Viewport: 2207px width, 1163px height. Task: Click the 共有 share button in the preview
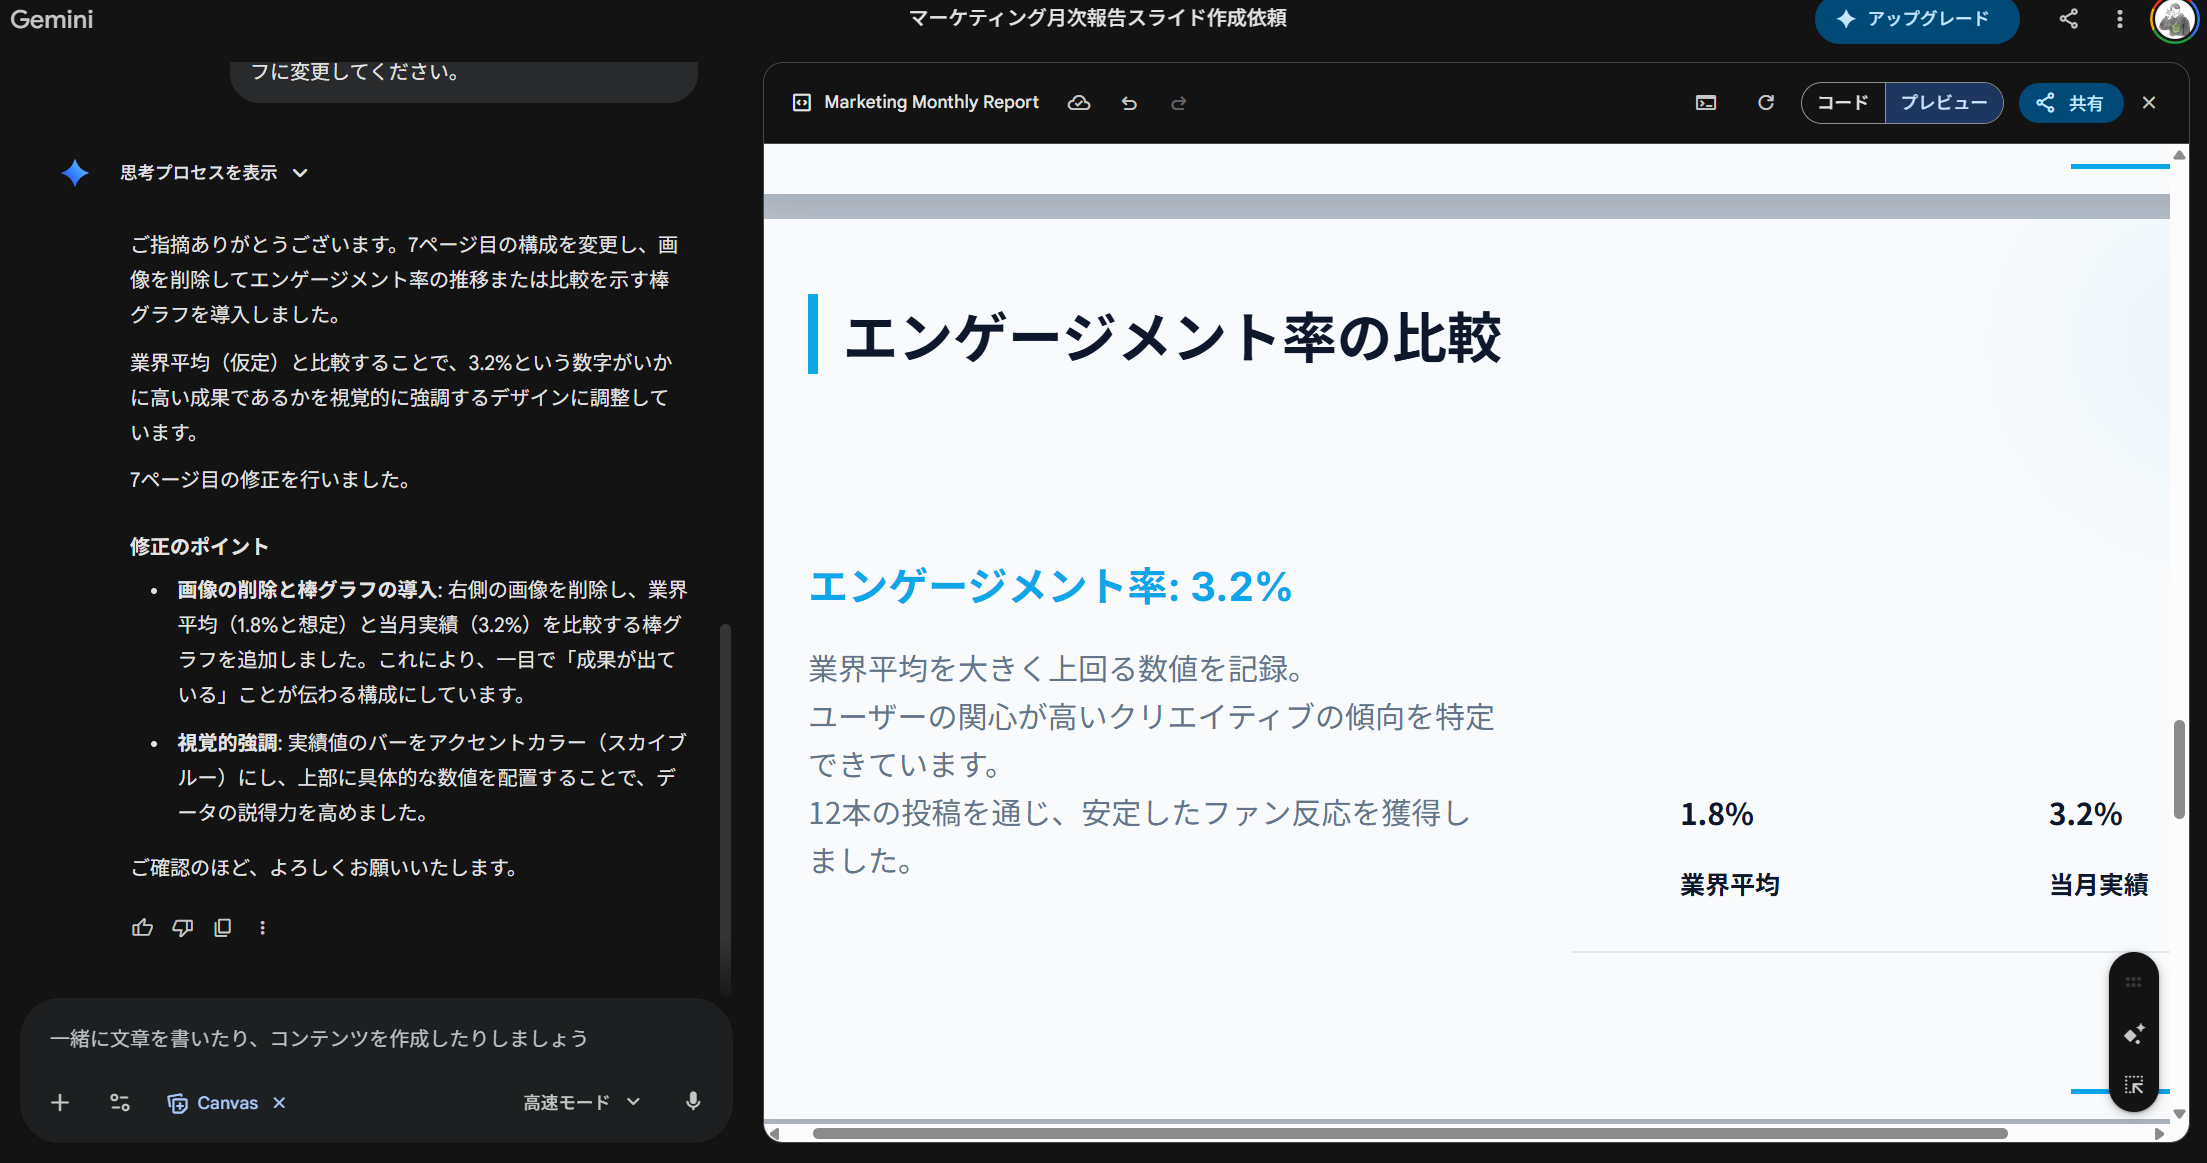(x=2071, y=102)
